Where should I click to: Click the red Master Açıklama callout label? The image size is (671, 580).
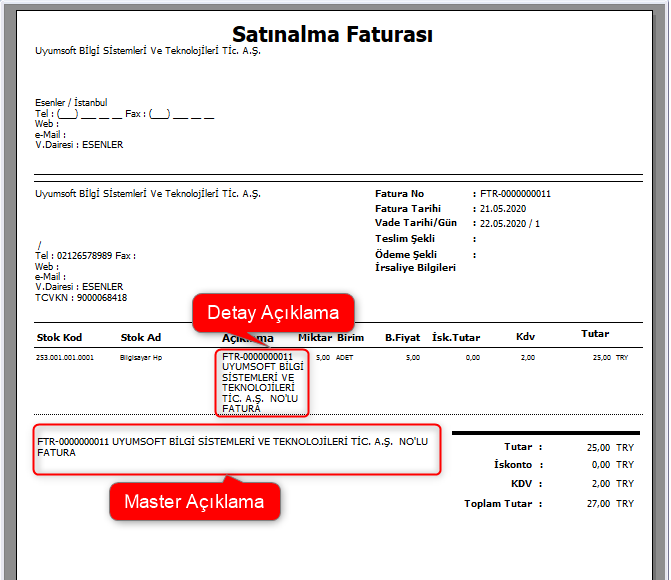click(194, 501)
